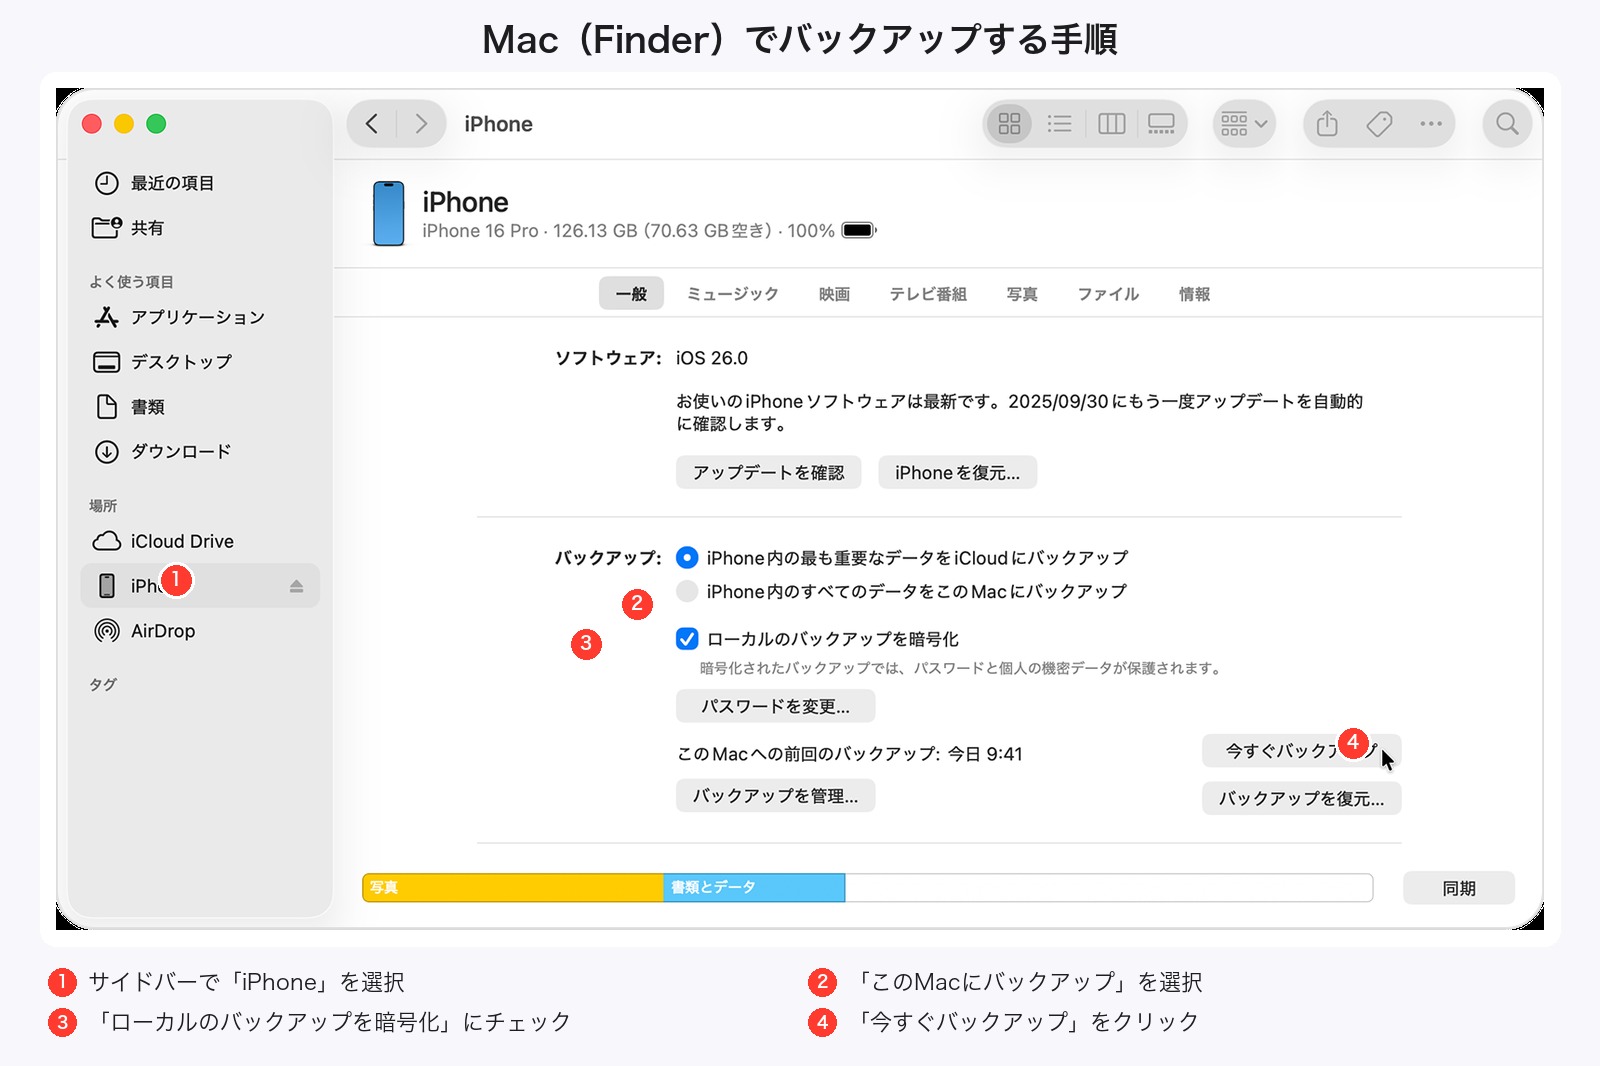Click パスワードを変更 button
This screenshot has width=1600, height=1066.
coord(775,706)
